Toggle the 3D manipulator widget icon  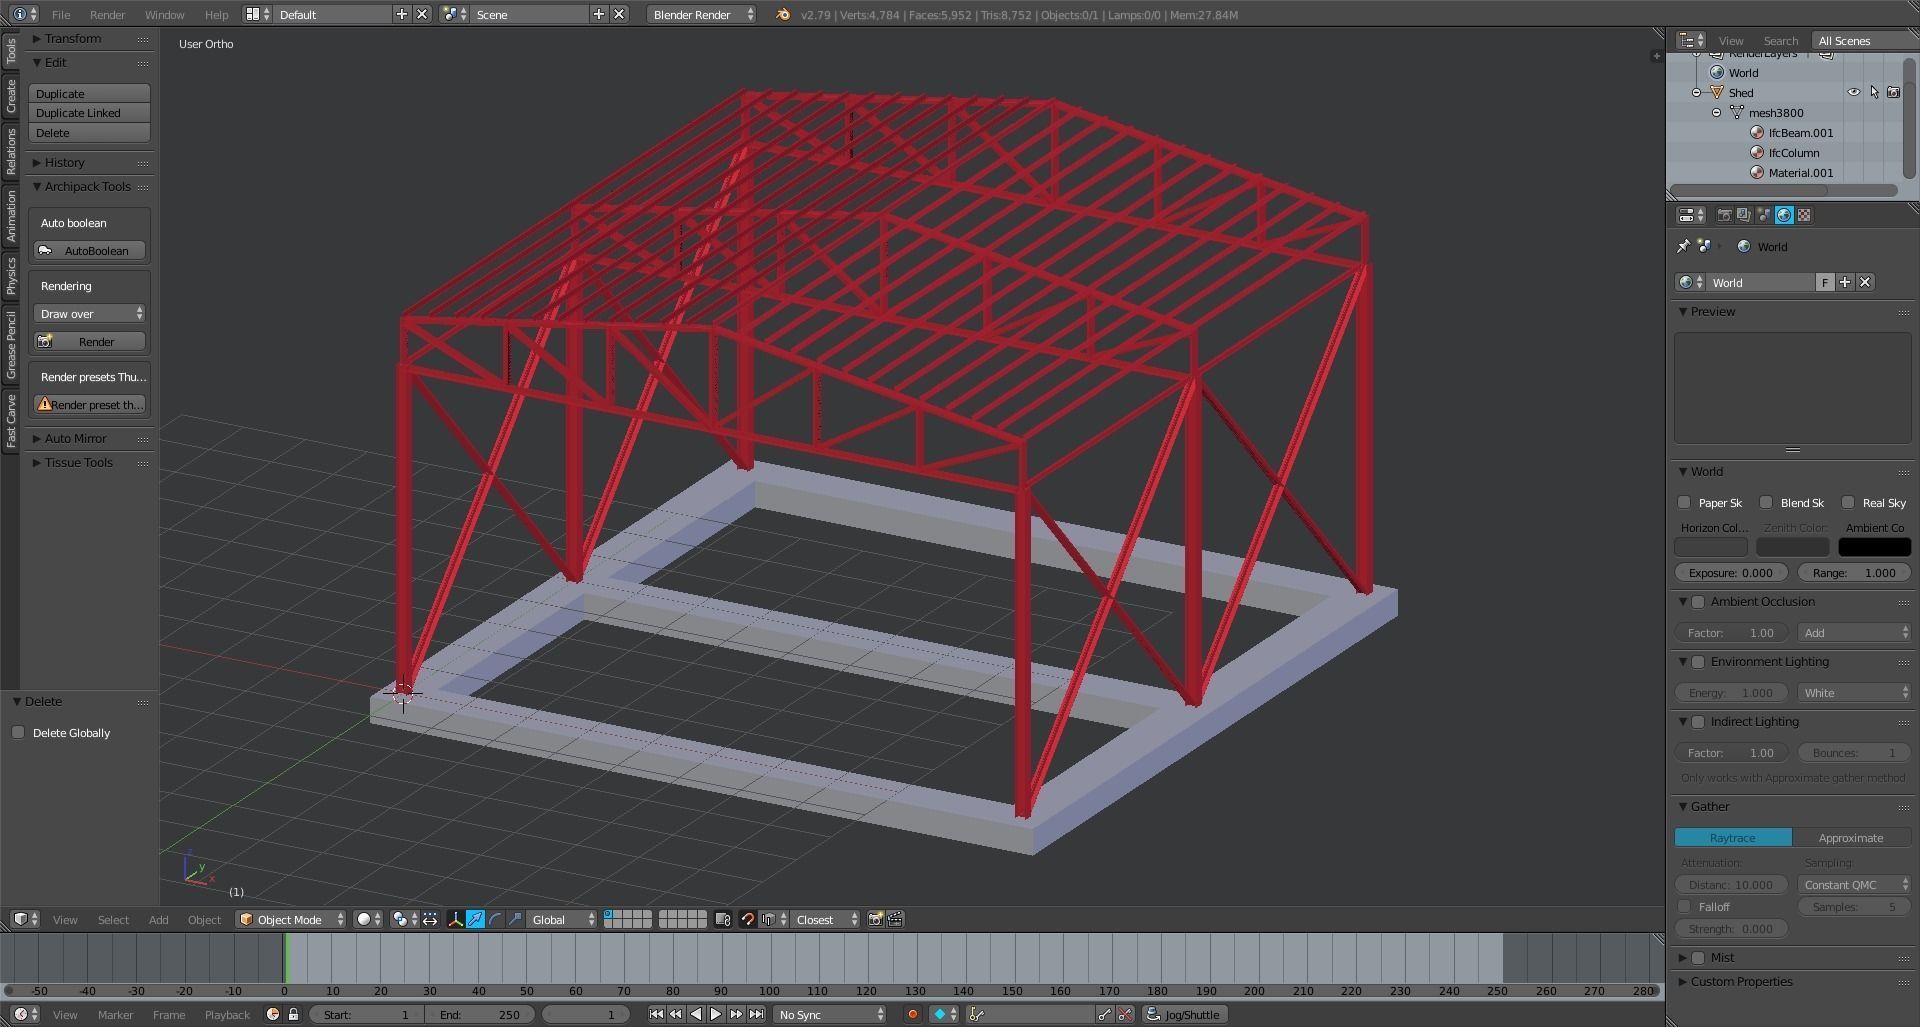(456, 919)
